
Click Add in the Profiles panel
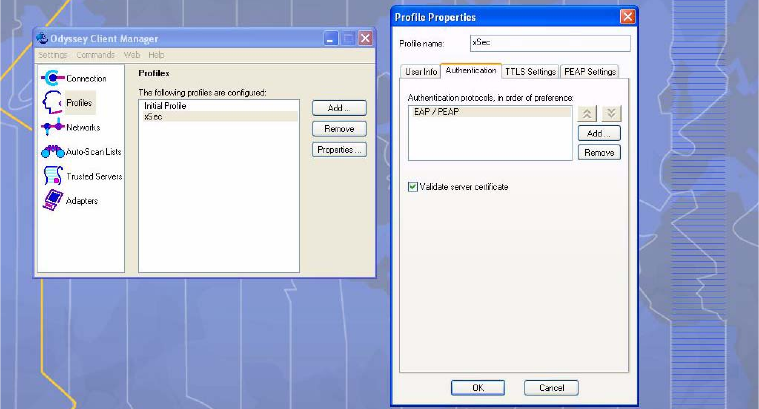[339, 107]
